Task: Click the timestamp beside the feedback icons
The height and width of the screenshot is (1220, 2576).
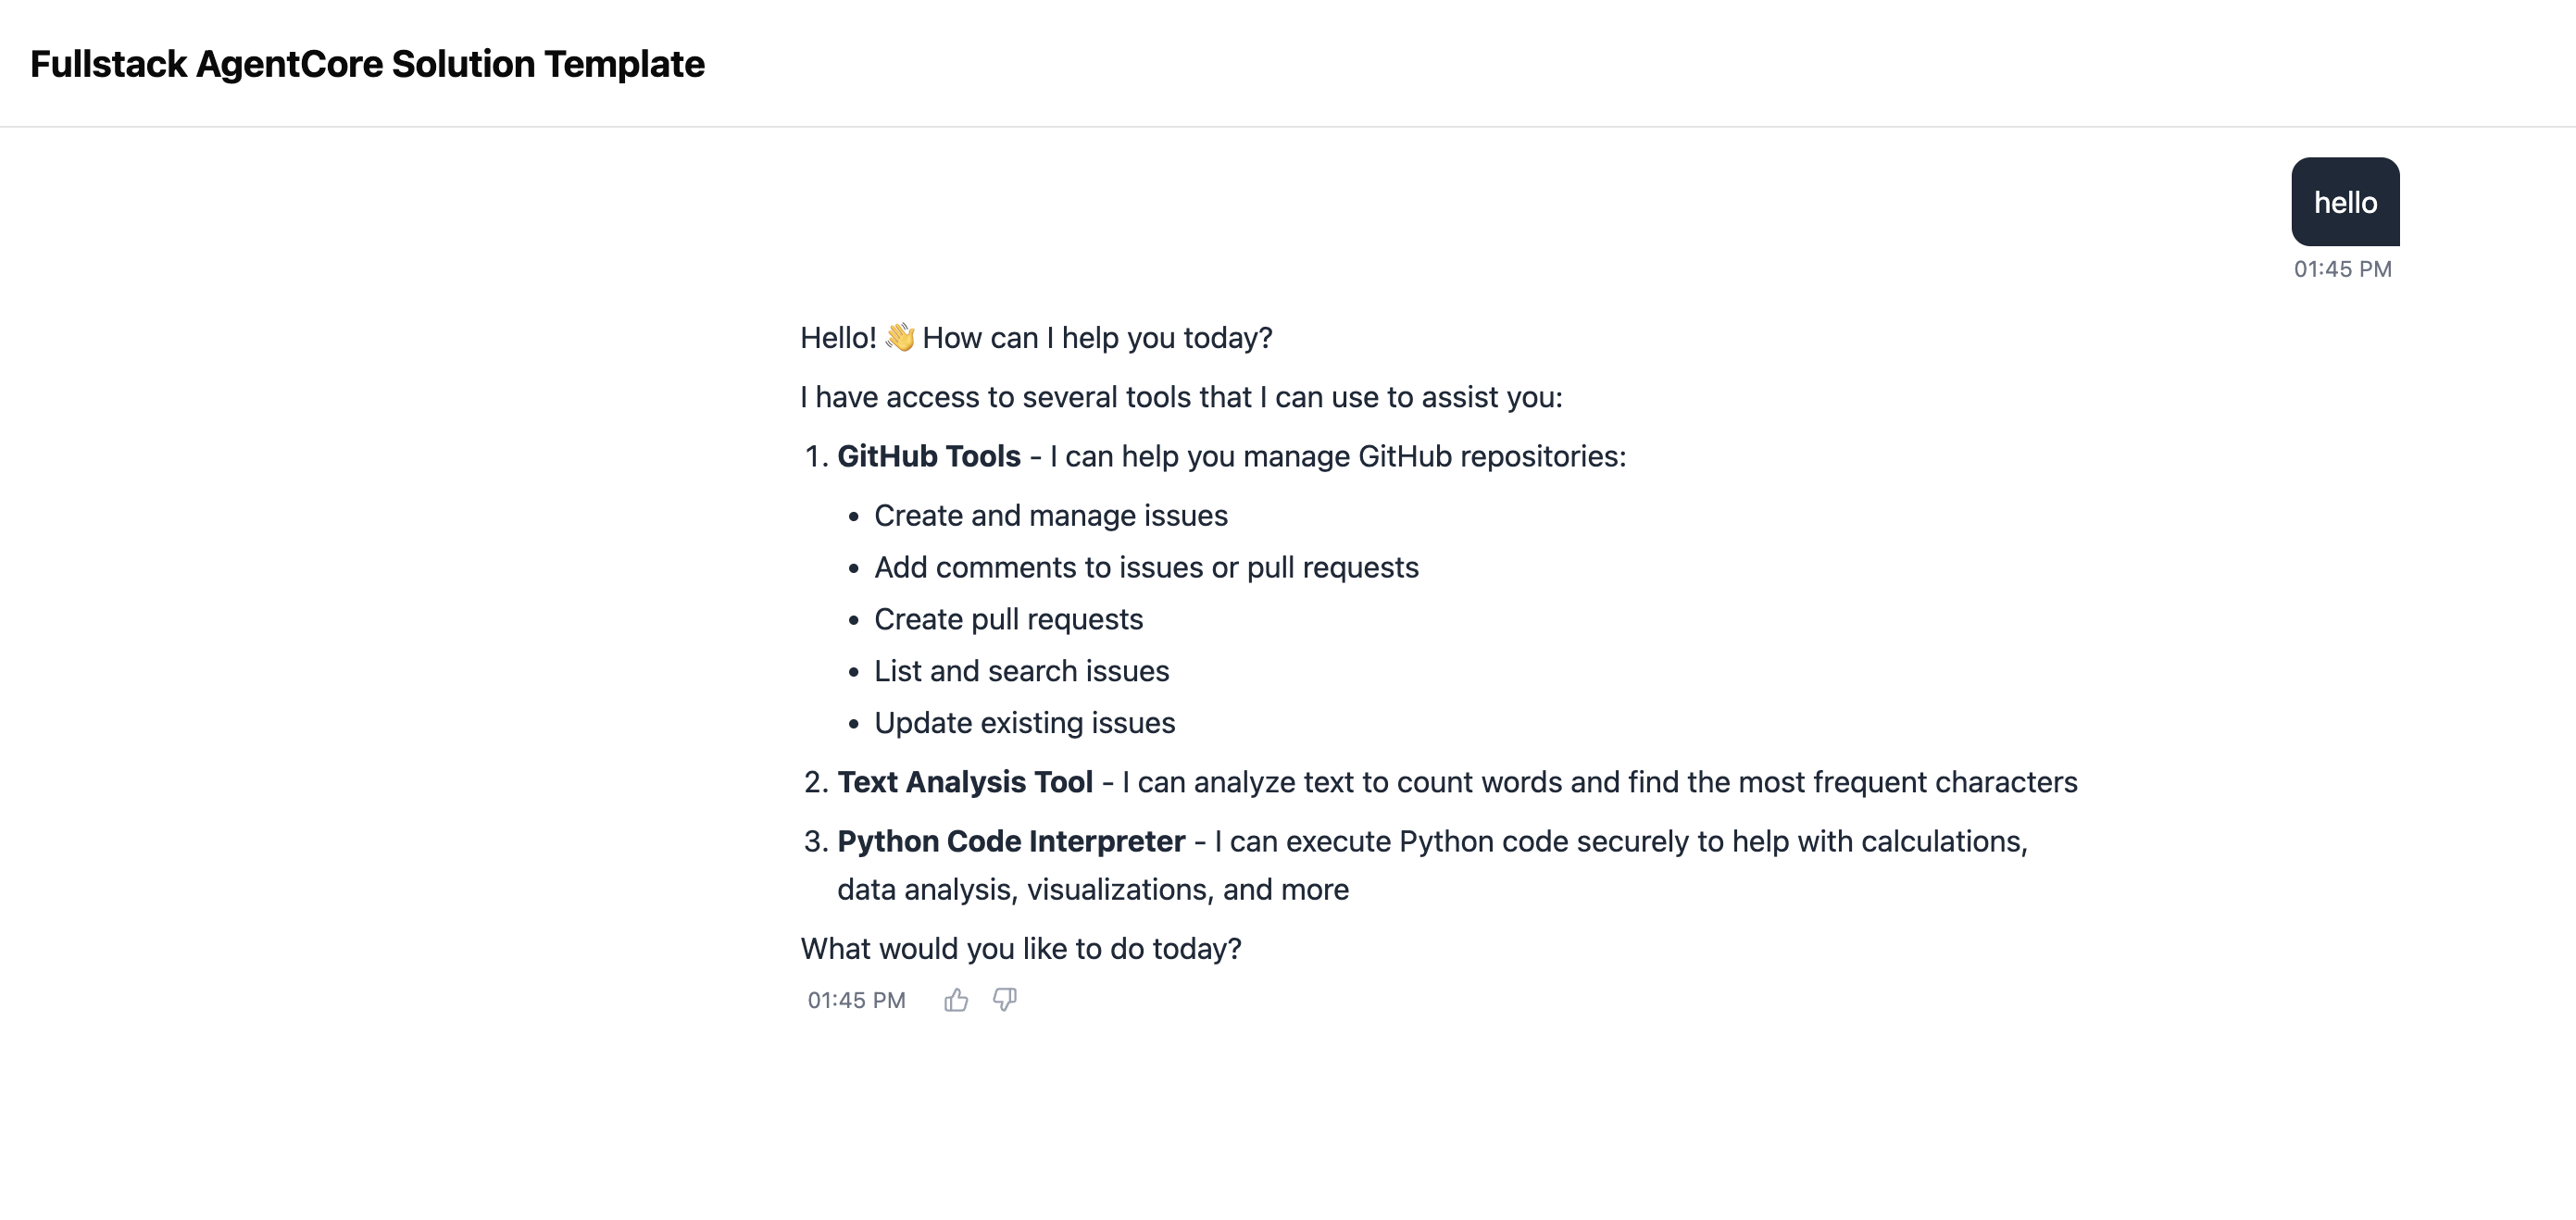Action: point(856,1000)
